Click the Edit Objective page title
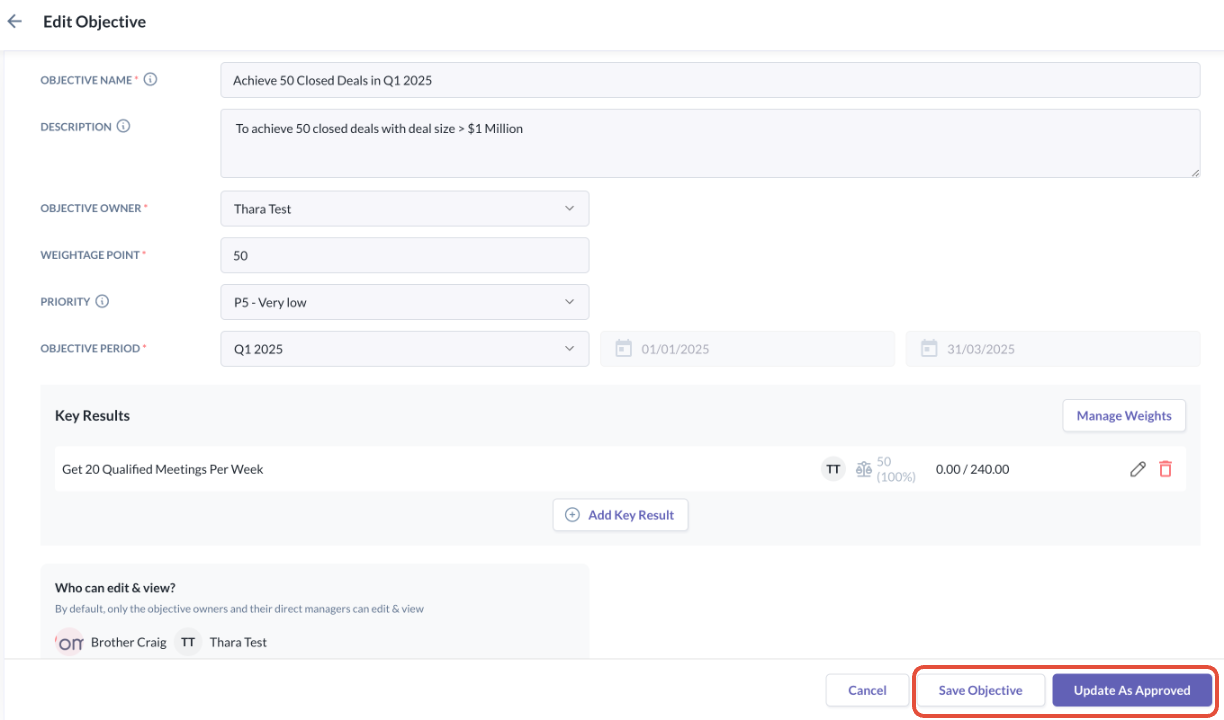This screenshot has width=1224, height=720. (94, 21)
